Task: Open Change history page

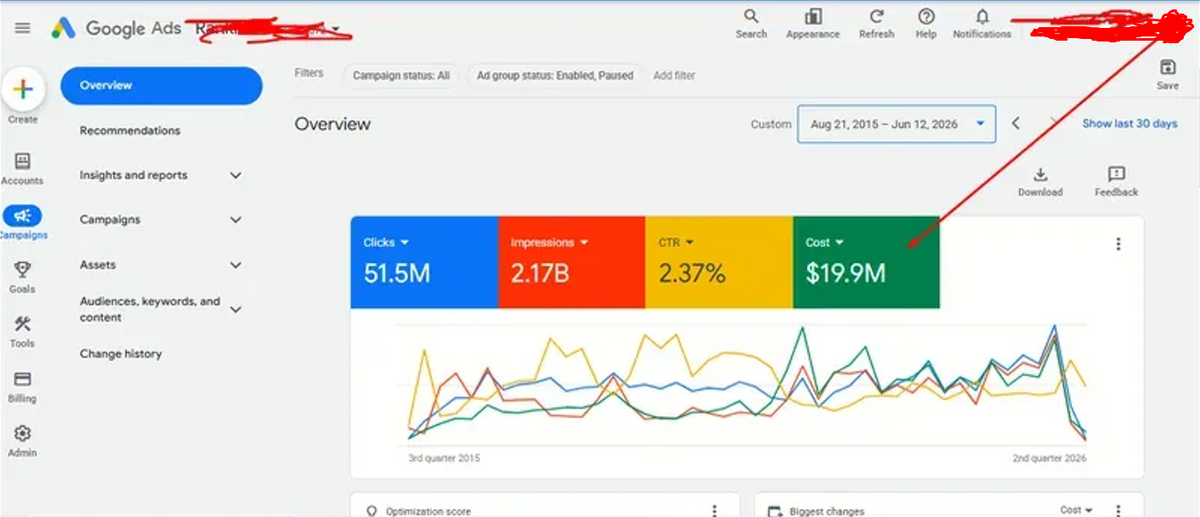Action: click(121, 354)
